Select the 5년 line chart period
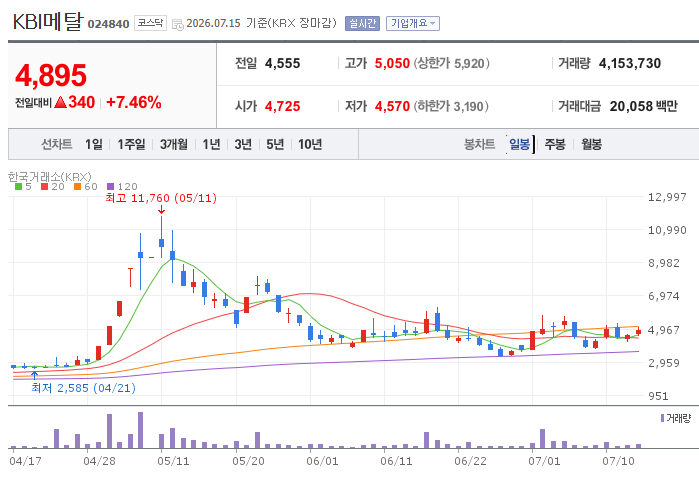Image resolution: width=699 pixels, height=477 pixels. click(x=275, y=144)
